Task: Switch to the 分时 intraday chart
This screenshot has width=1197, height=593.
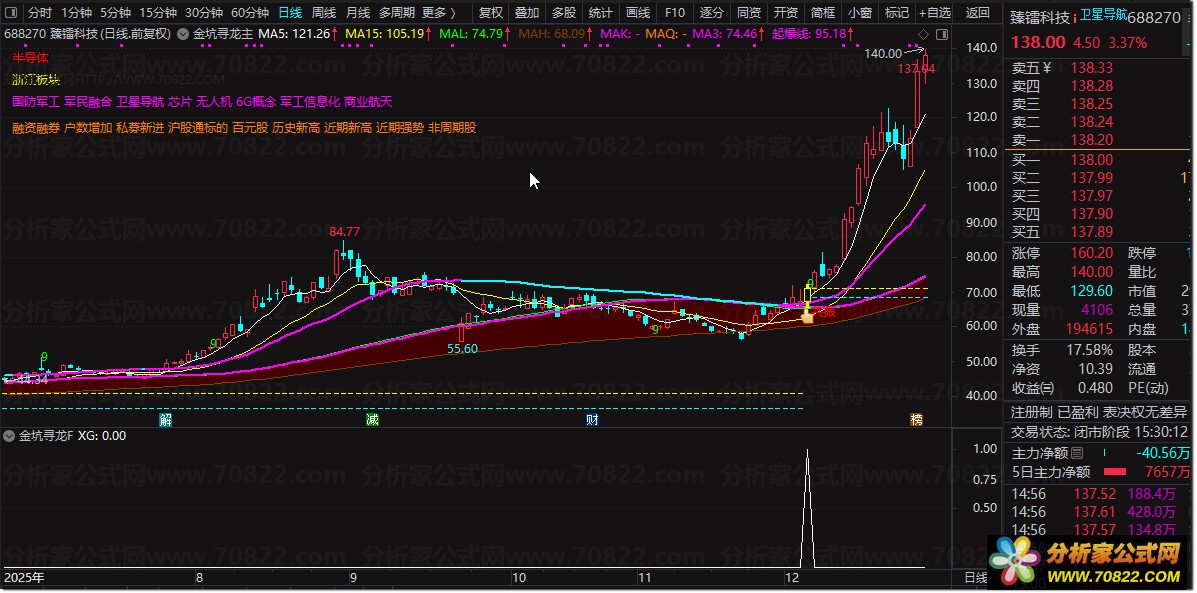Action: coord(40,12)
